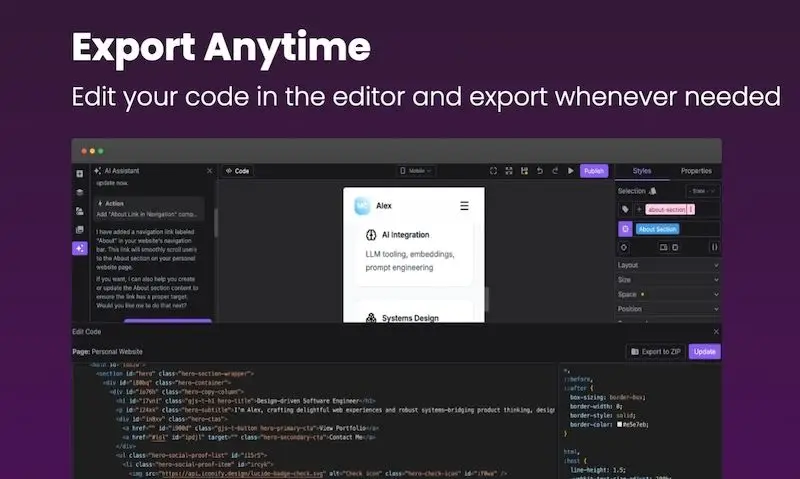The width and height of the screenshot is (800, 479).
Task: Open the assets panel icon
Action: pos(80,211)
